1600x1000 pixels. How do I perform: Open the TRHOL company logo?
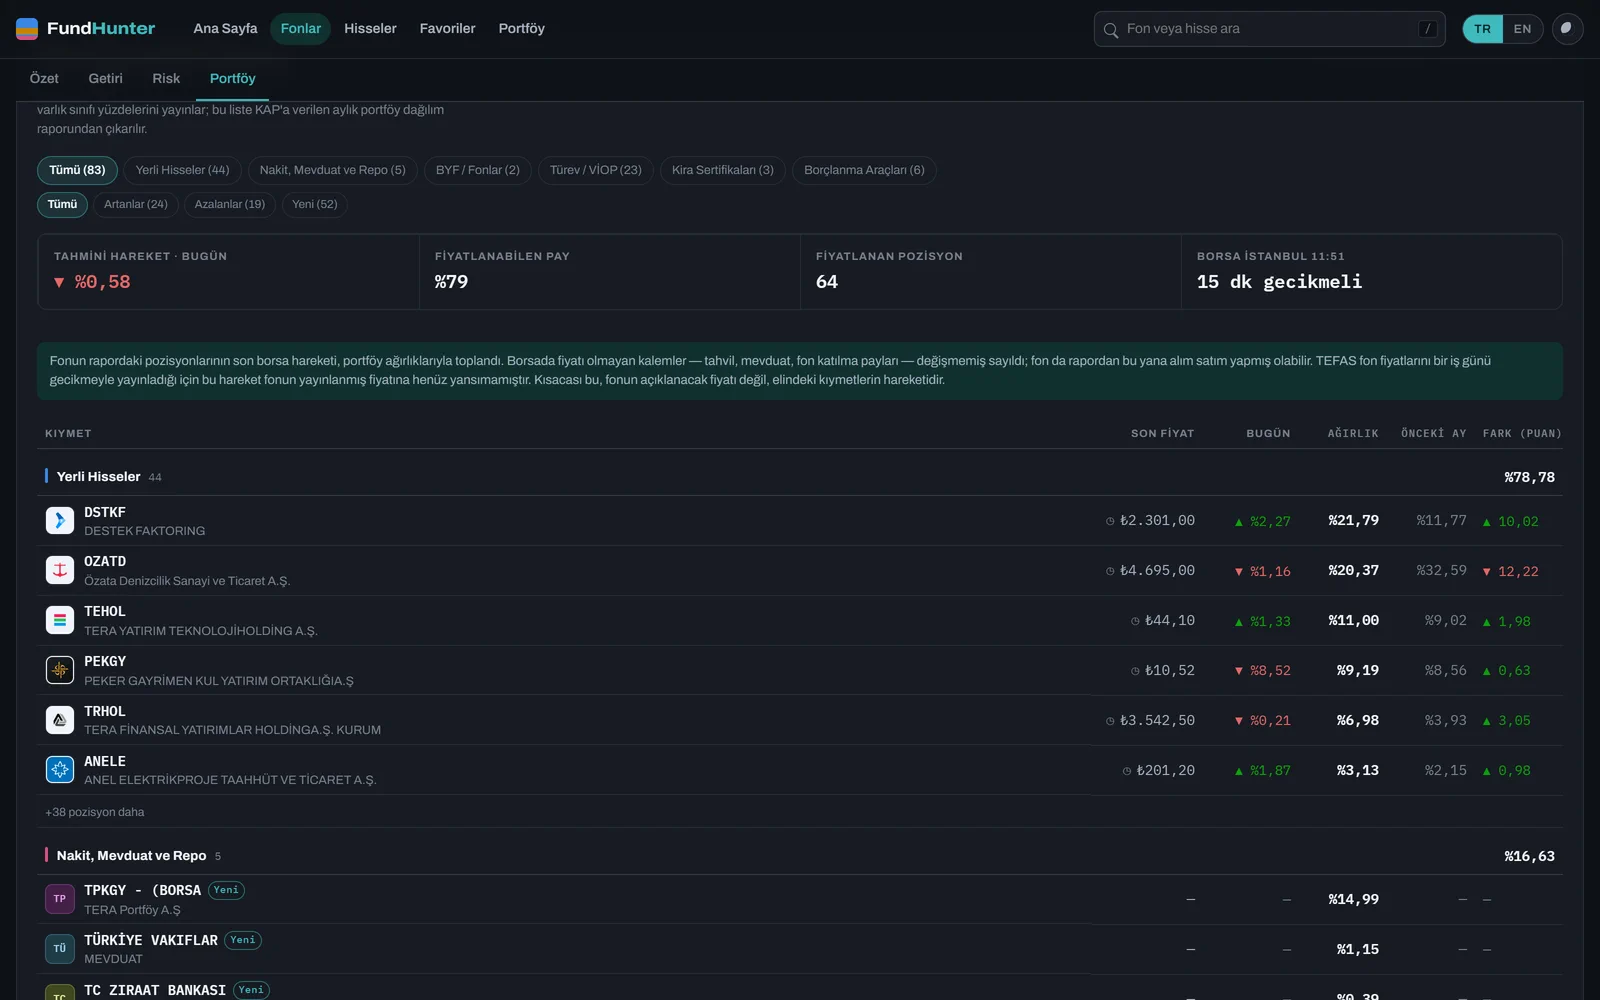[60, 720]
